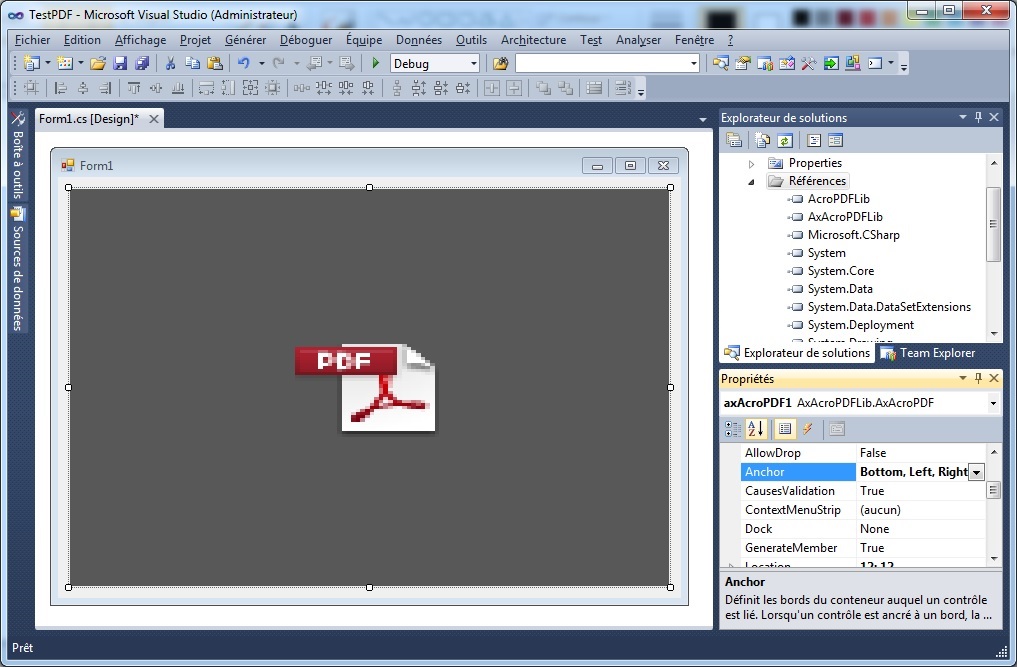Click the Copy toolbar icon
The image size is (1017, 667).
tap(194, 63)
